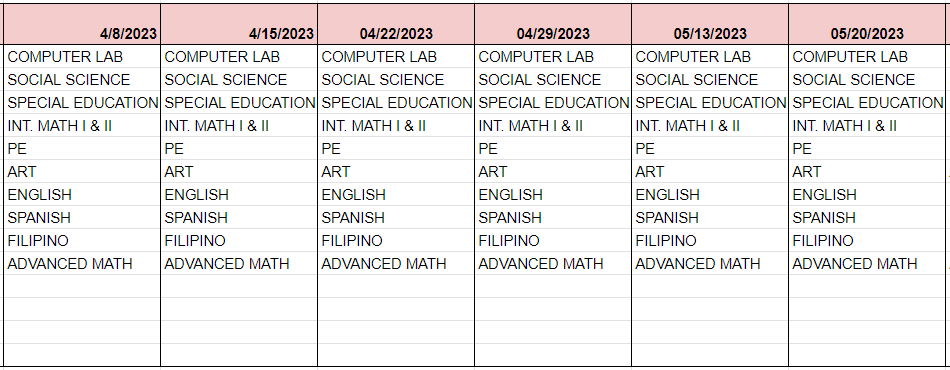
Task: Click FILIPINO cell under 04/22/2023
Action: [x=396, y=241]
